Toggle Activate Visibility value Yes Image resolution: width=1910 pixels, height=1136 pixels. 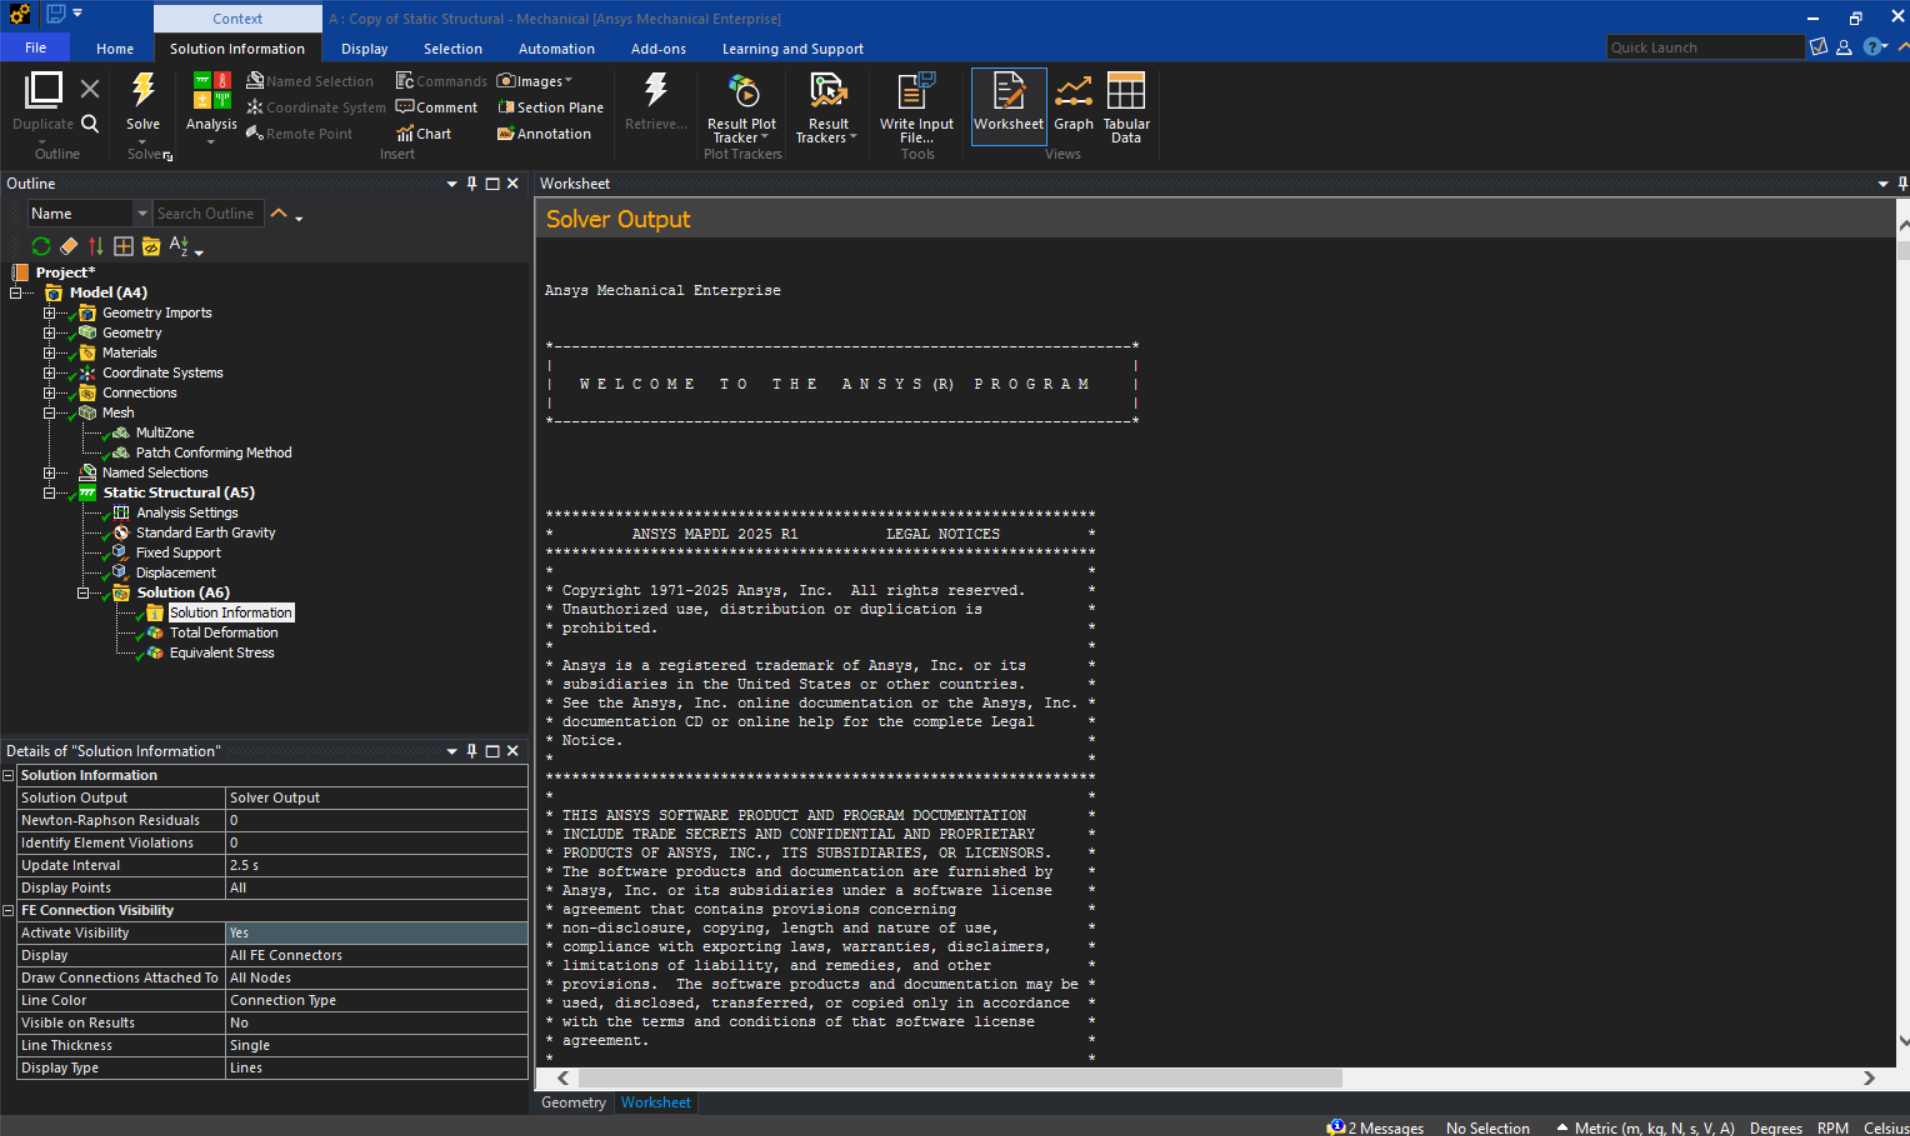click(x=376, y=933)
